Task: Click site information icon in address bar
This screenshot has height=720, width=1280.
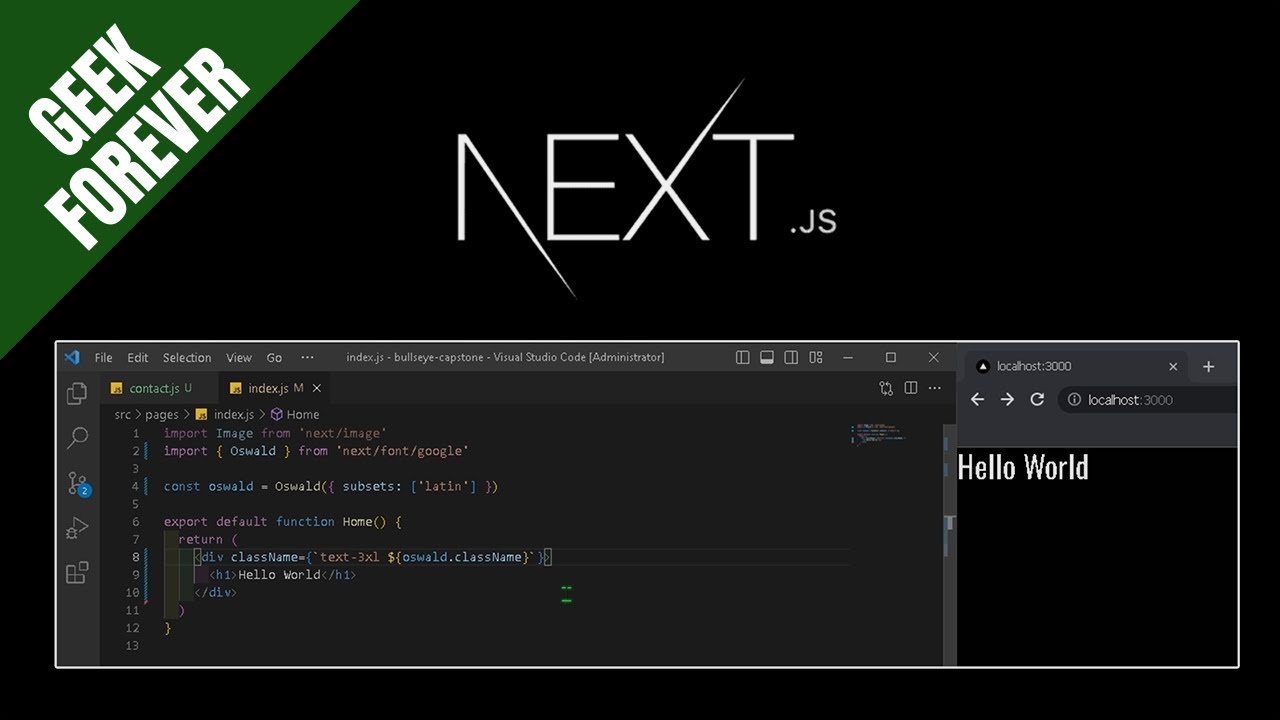Action: 1074,400
